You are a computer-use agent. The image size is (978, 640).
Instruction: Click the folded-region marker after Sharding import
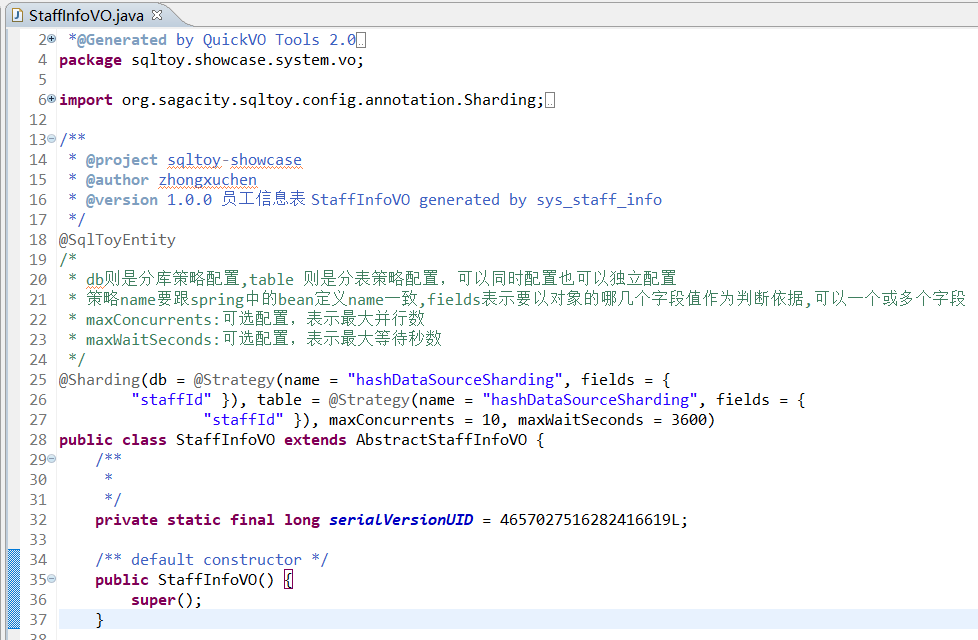point(550,100)
